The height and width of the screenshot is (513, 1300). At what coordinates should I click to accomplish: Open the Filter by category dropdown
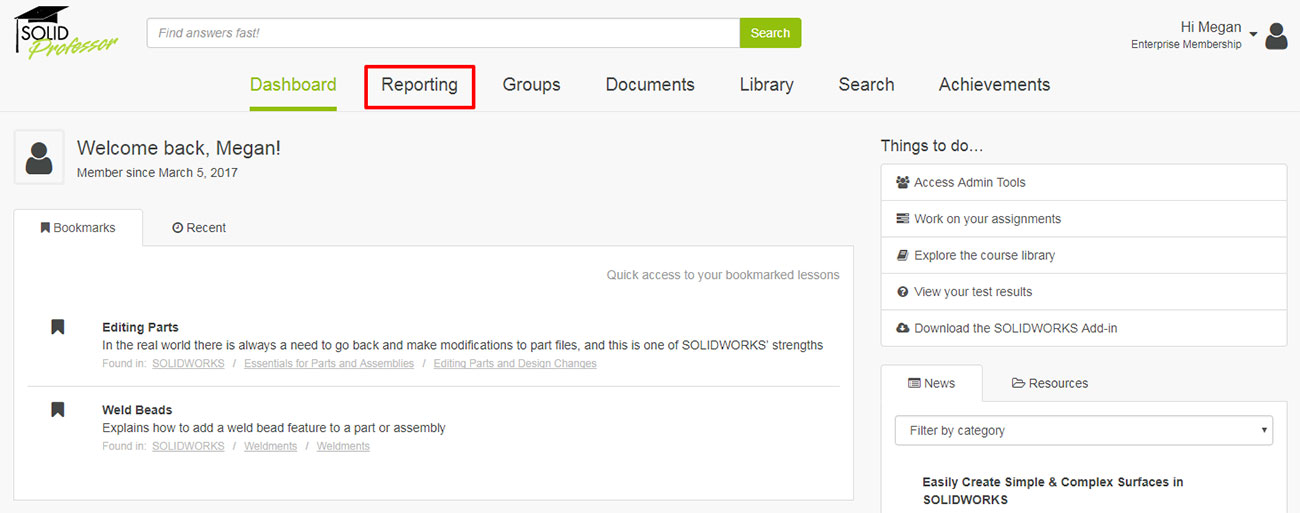[1084, 430]
